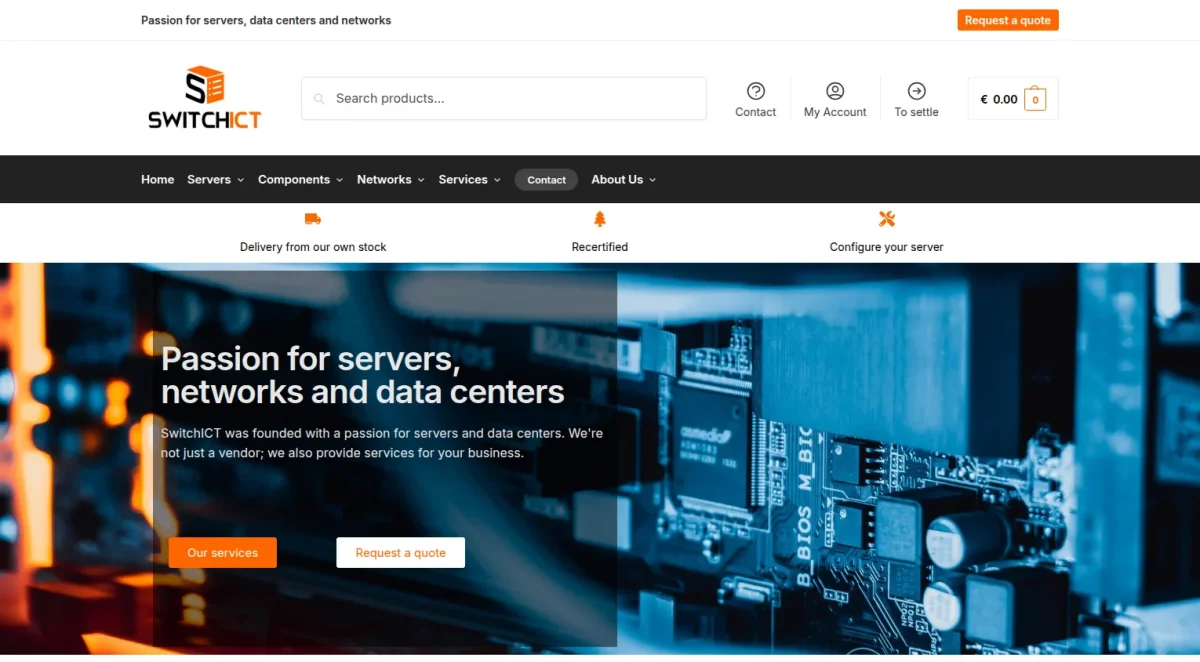Expand the Servers dropdown menu
The image size is (1200, 662).
[x=214, y=179]
